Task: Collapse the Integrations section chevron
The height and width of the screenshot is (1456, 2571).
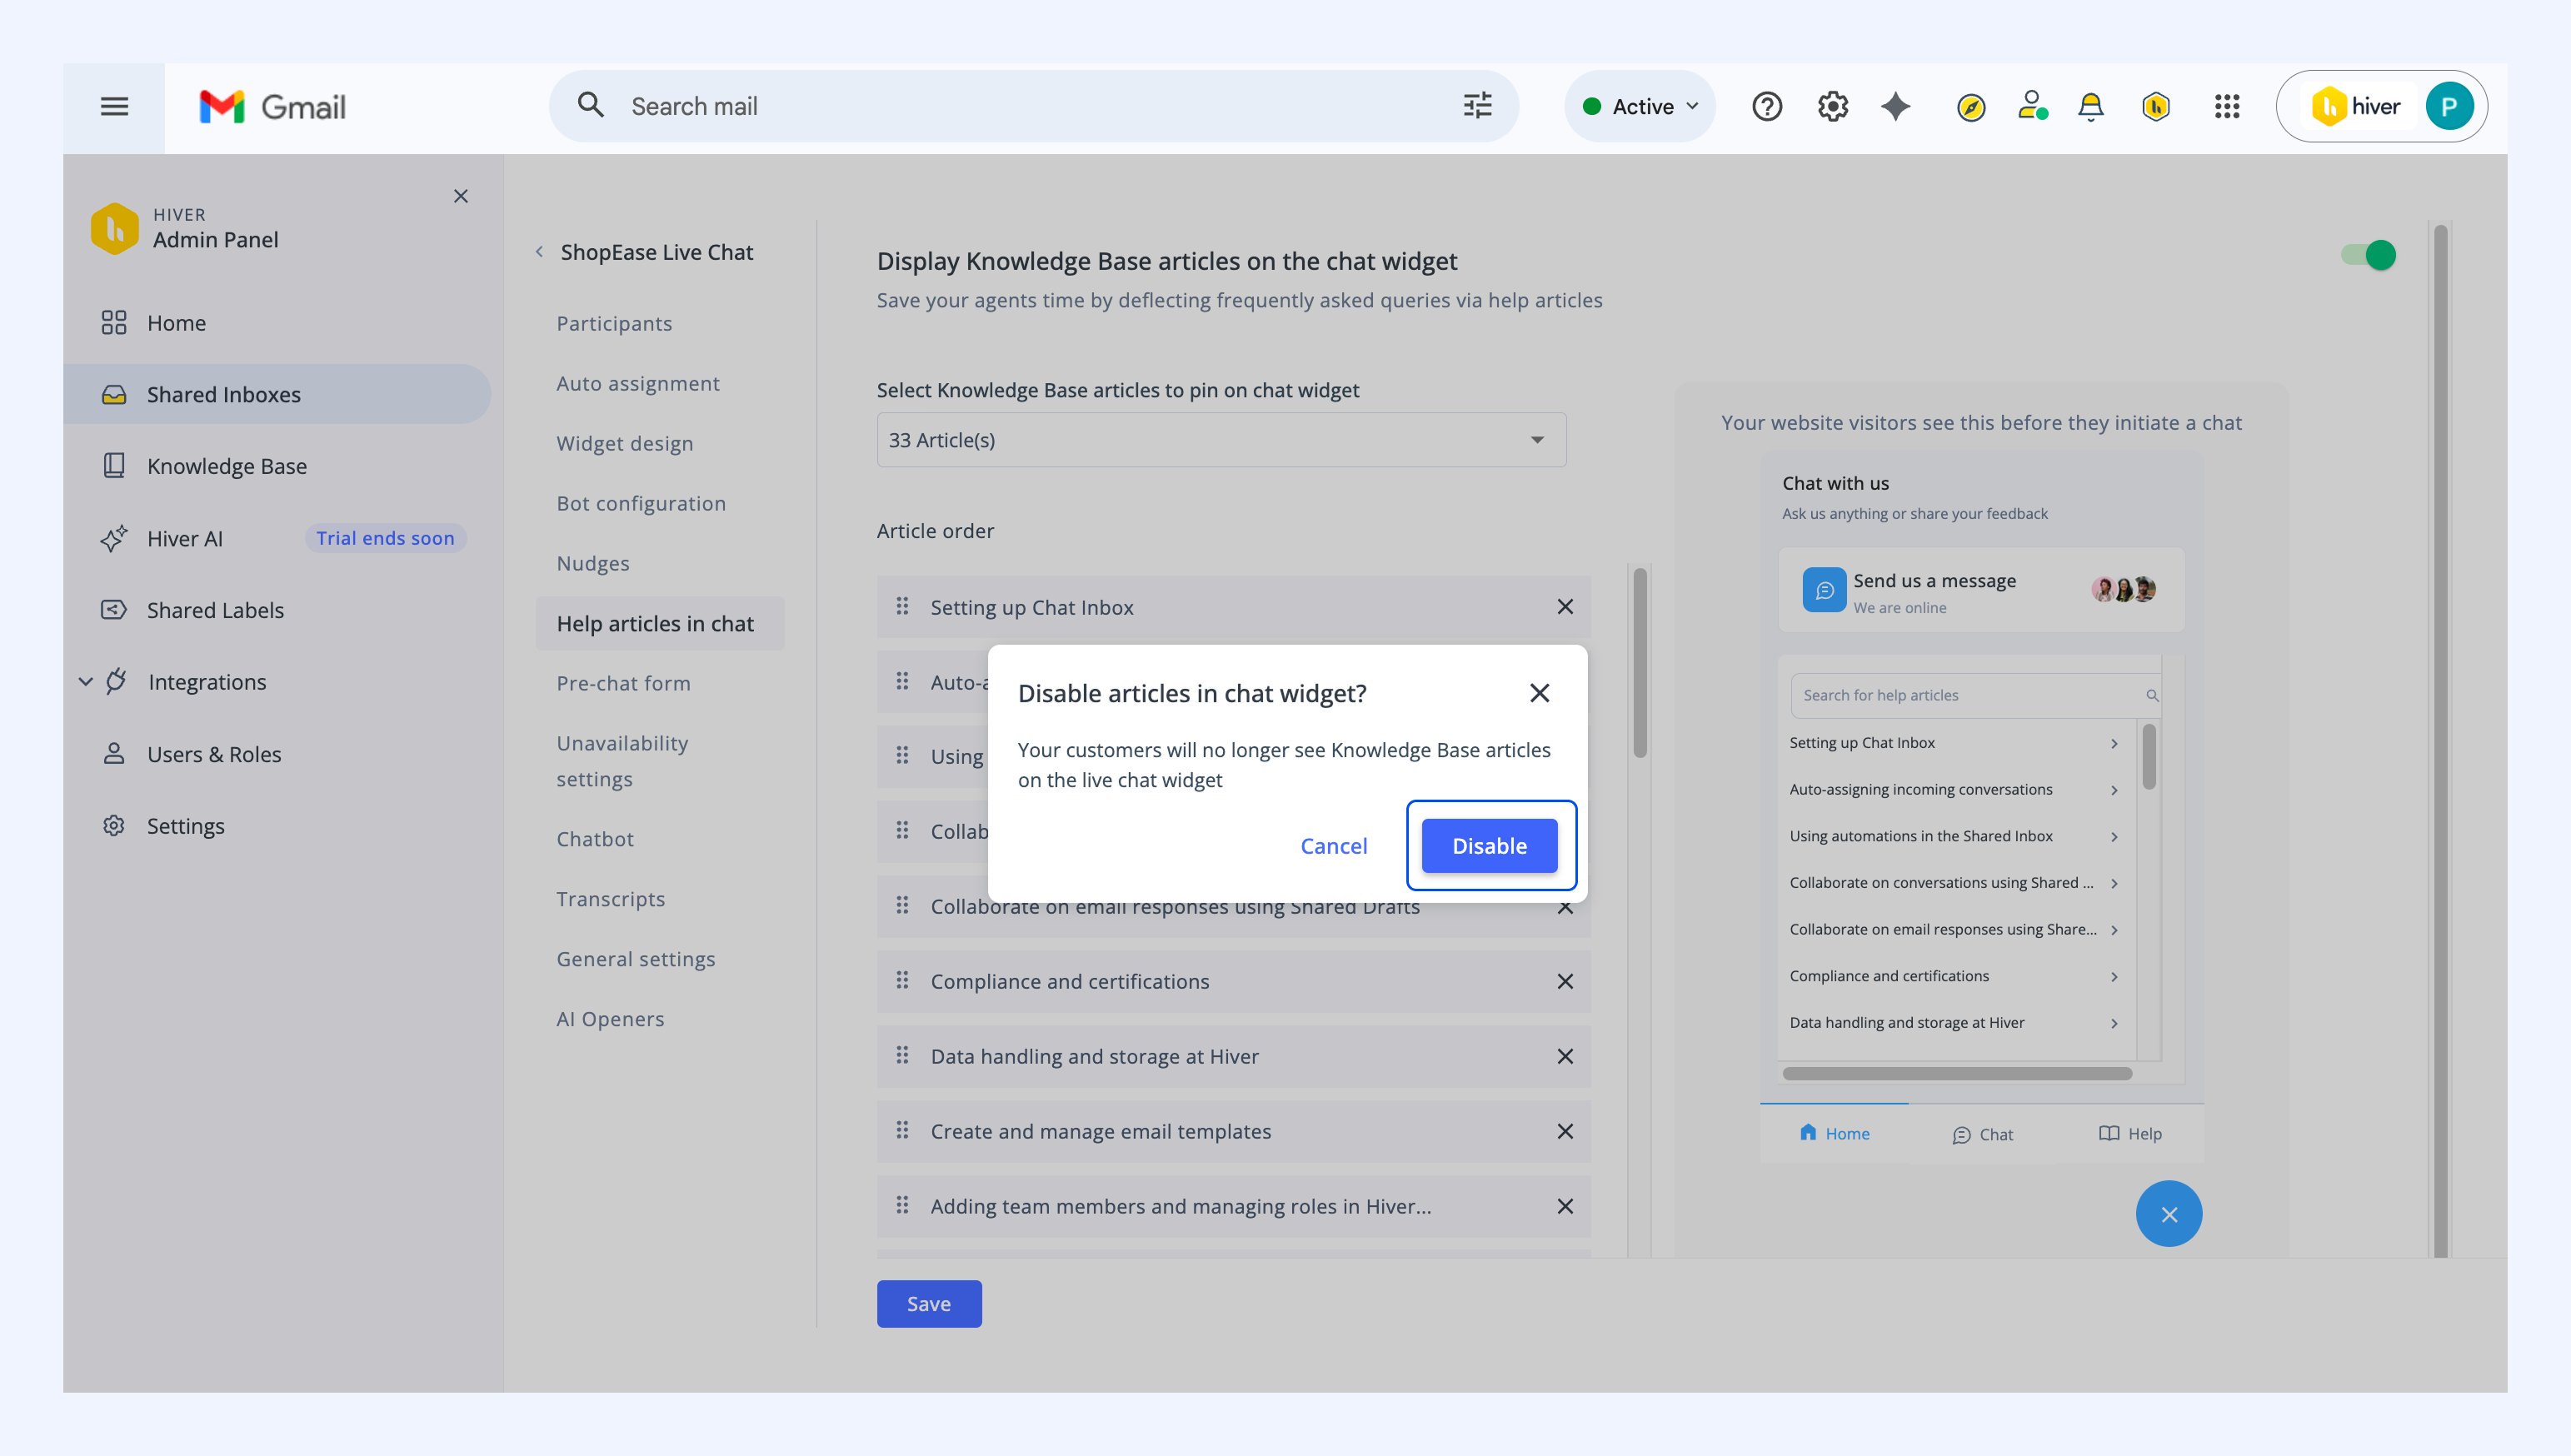Action: (x=86, y=682)
